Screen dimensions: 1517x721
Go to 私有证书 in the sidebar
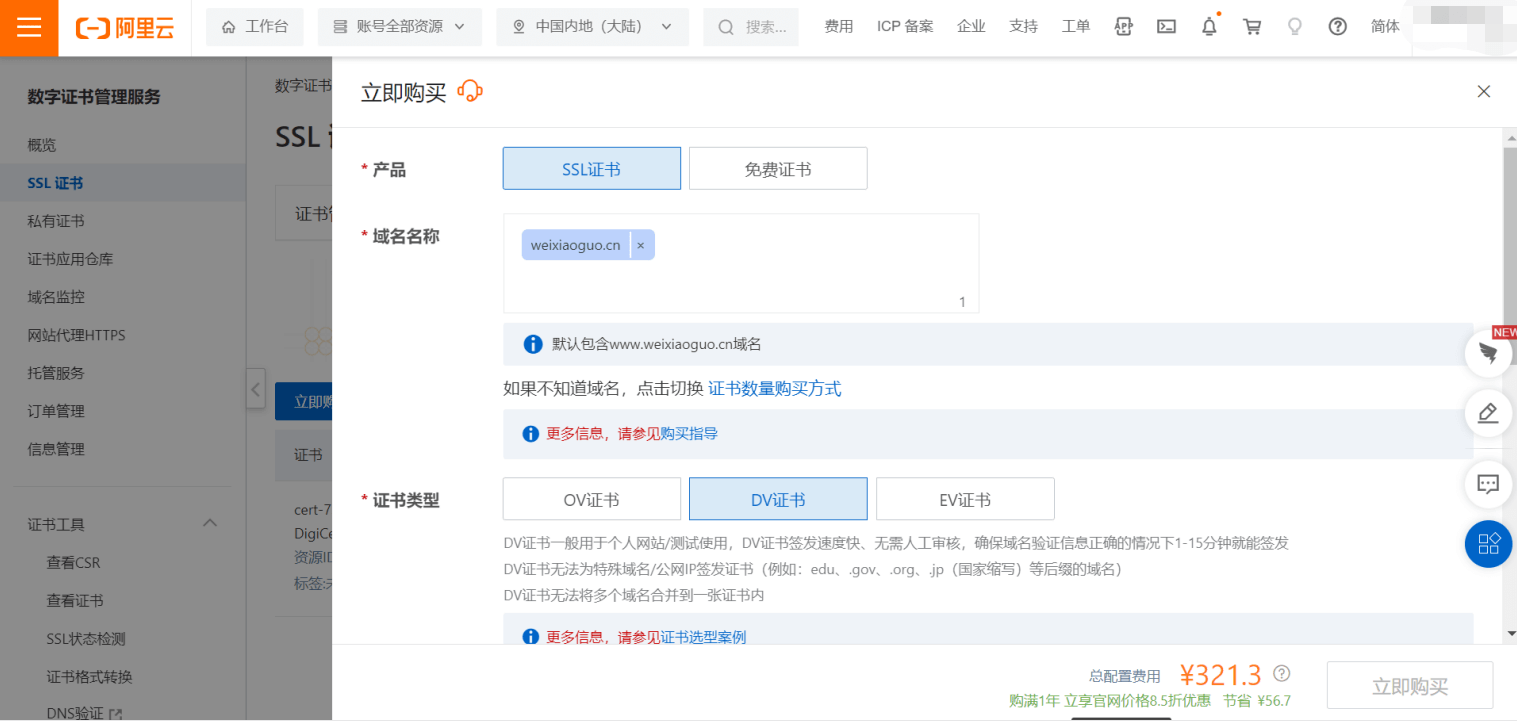click(x=56, y=221)
